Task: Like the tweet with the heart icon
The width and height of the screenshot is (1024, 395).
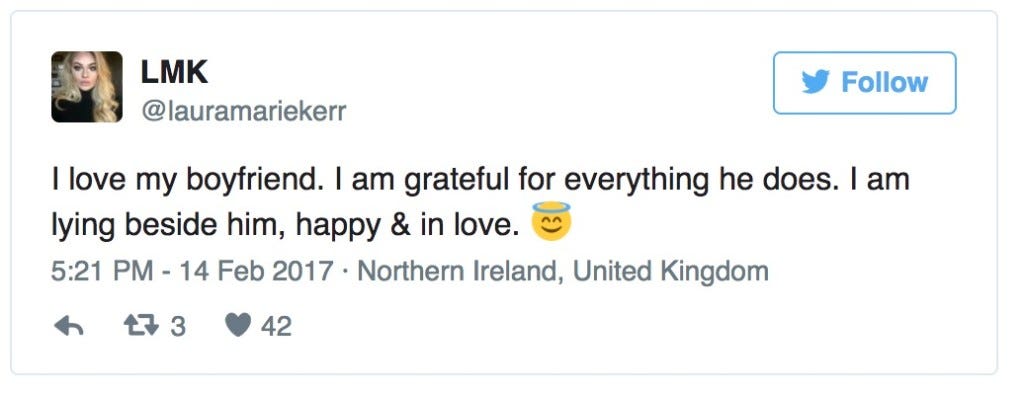Action: pos(238,325)
